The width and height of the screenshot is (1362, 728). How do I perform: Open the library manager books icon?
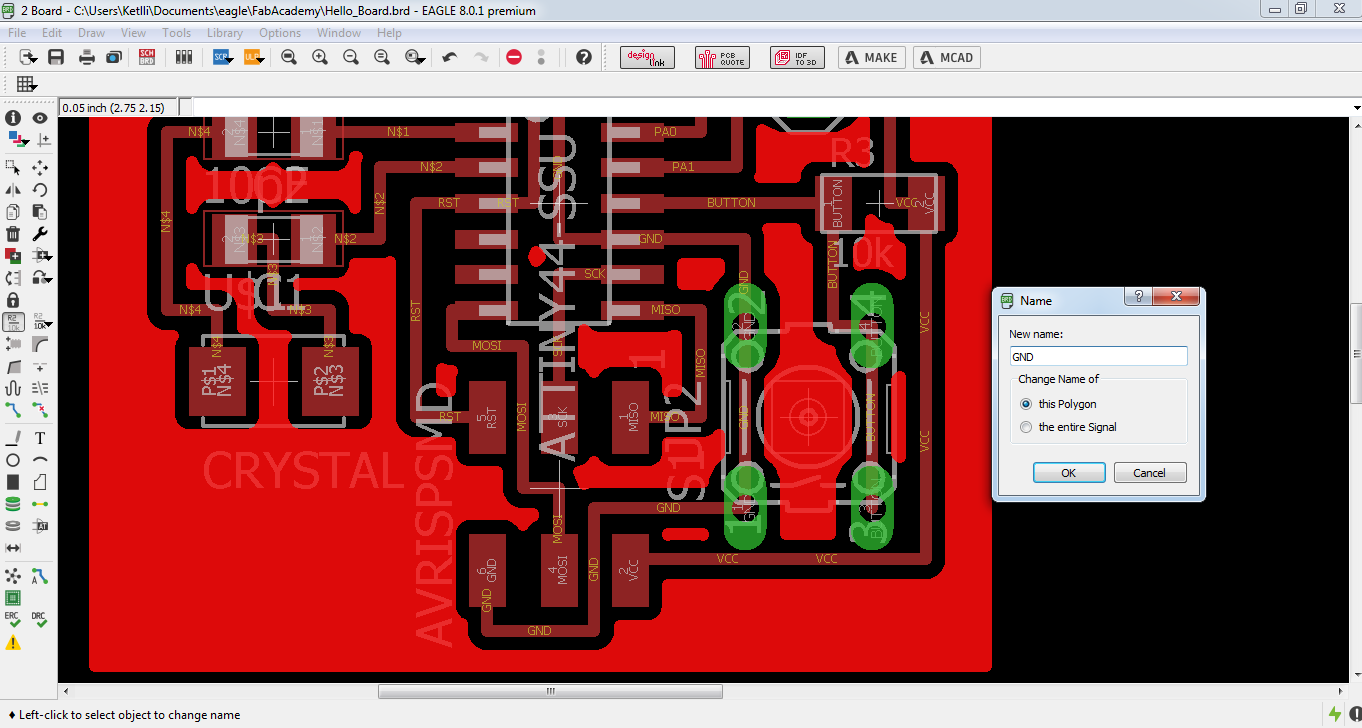click(183, 57)
